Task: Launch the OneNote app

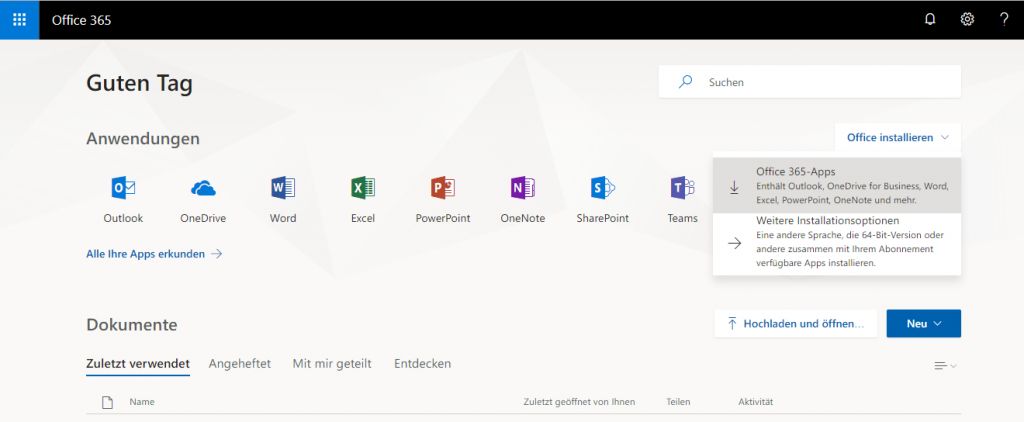Action: [x=522, y=188]
